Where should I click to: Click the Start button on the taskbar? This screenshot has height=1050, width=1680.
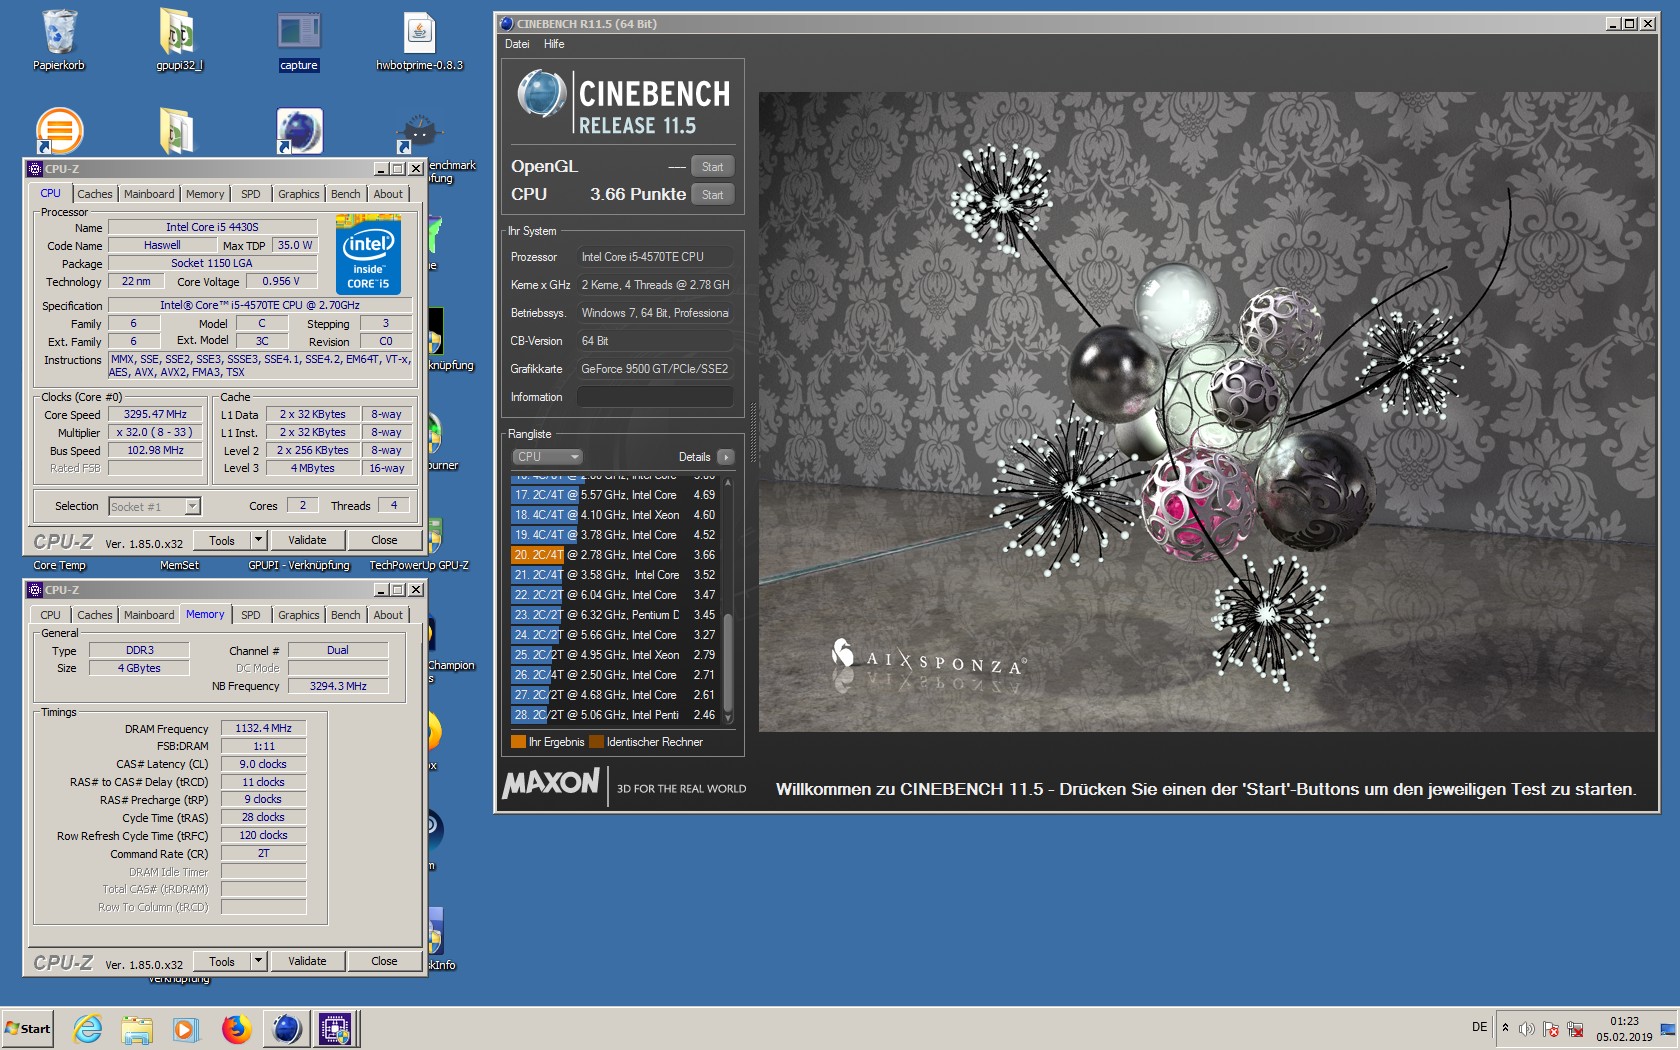pyautogui.click(x=27, y=1028)
